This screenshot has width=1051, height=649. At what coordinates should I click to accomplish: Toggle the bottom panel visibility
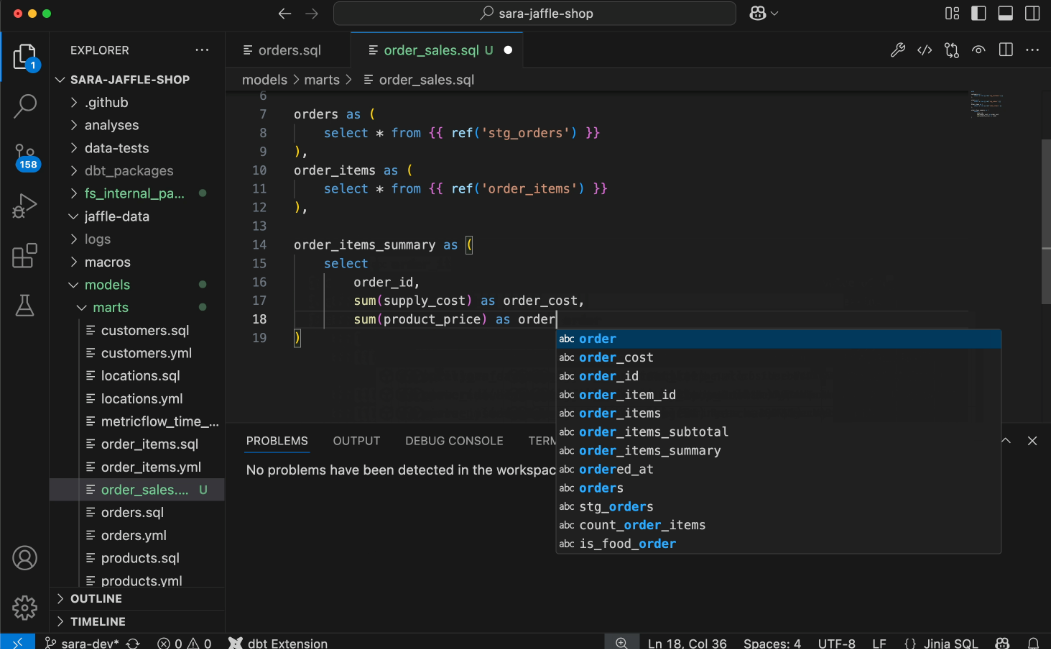click(x=1005, y=13)
